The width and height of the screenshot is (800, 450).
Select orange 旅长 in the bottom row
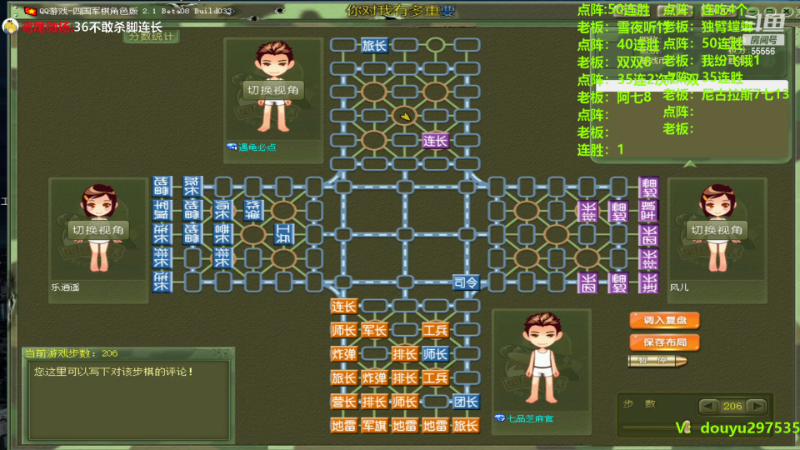[465, 425]
